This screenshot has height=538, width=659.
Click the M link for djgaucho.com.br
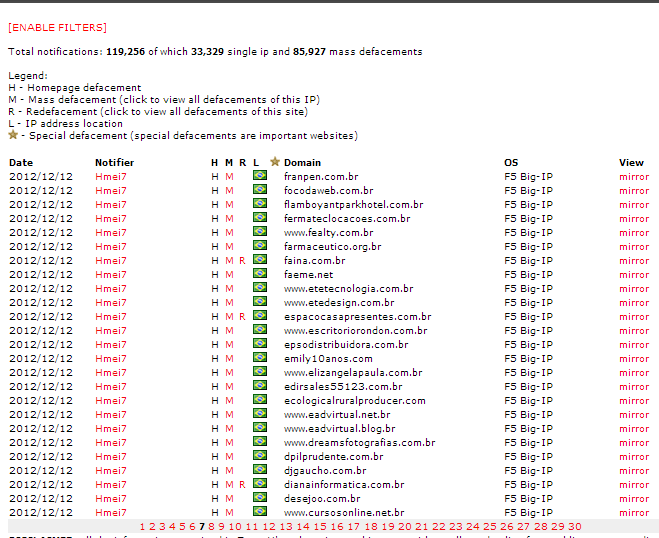click(x=229, y=471)
